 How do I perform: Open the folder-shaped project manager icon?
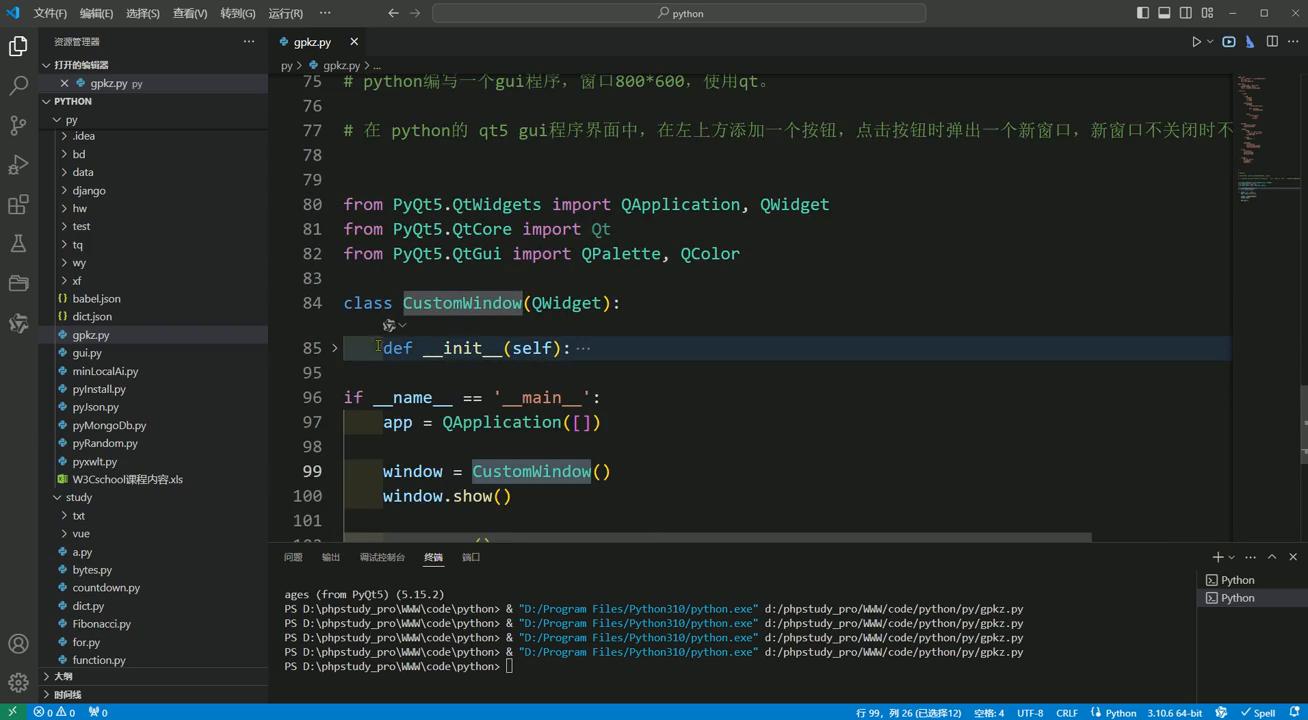click(x=18, y=284)
